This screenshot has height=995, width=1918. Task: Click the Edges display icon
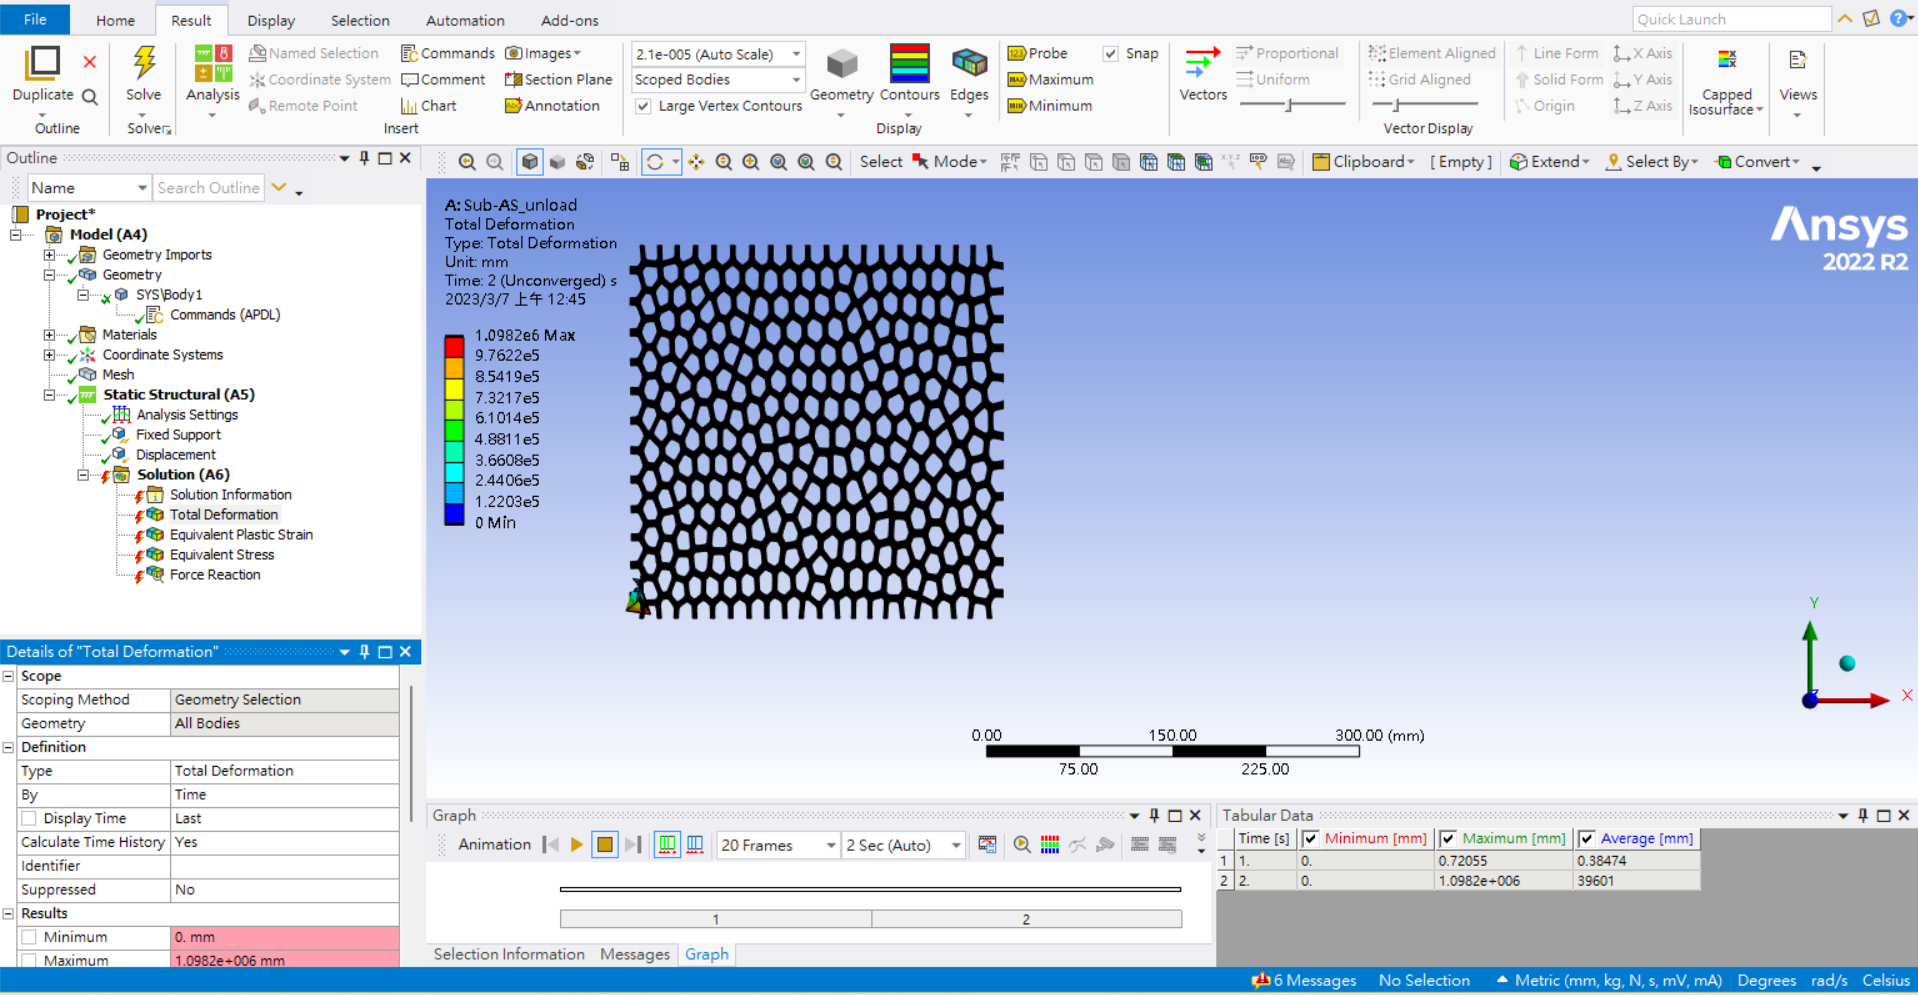(x=968, y=64)
